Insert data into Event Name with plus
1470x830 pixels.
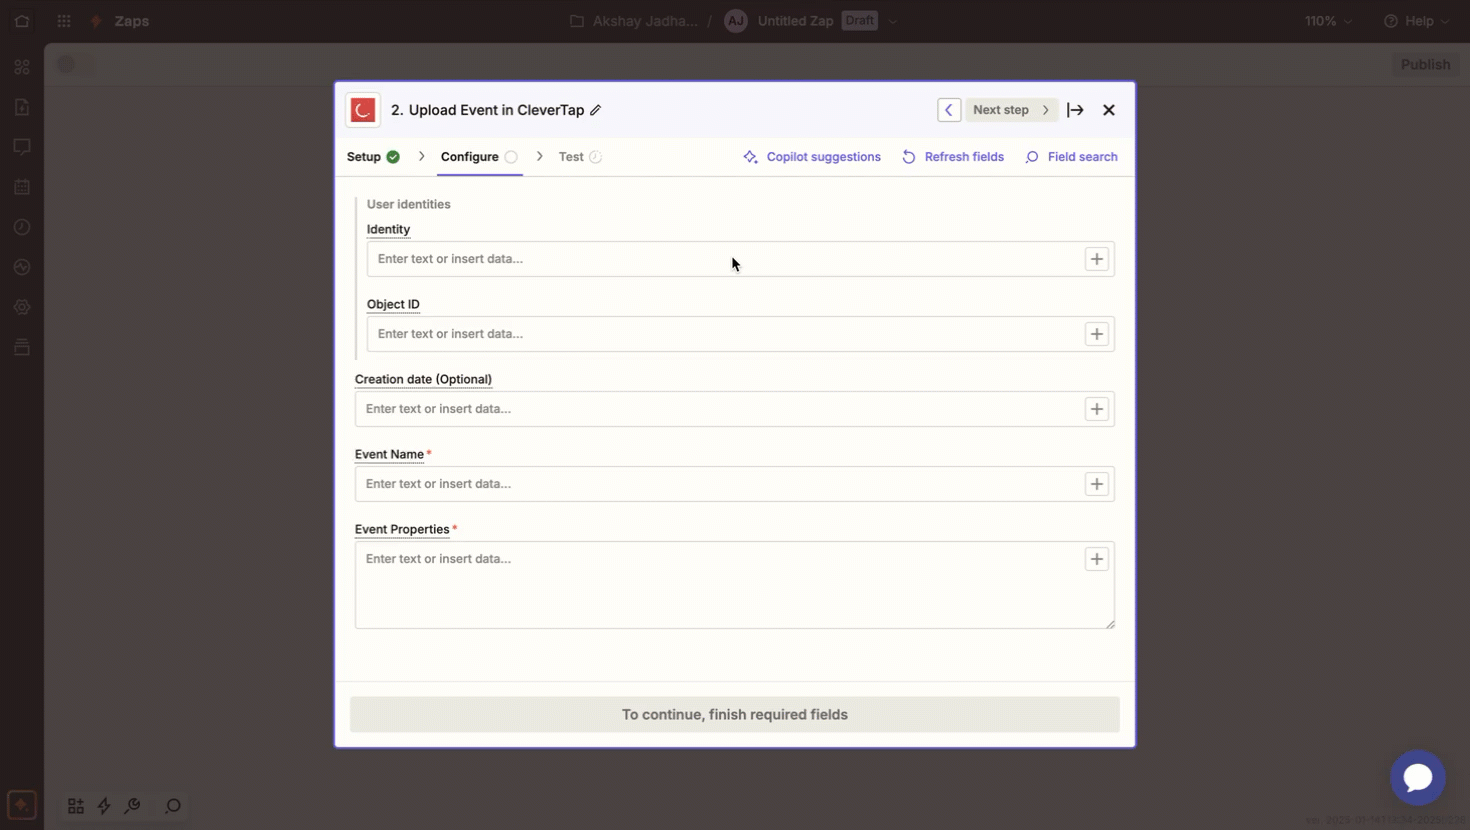point(1097,484)
